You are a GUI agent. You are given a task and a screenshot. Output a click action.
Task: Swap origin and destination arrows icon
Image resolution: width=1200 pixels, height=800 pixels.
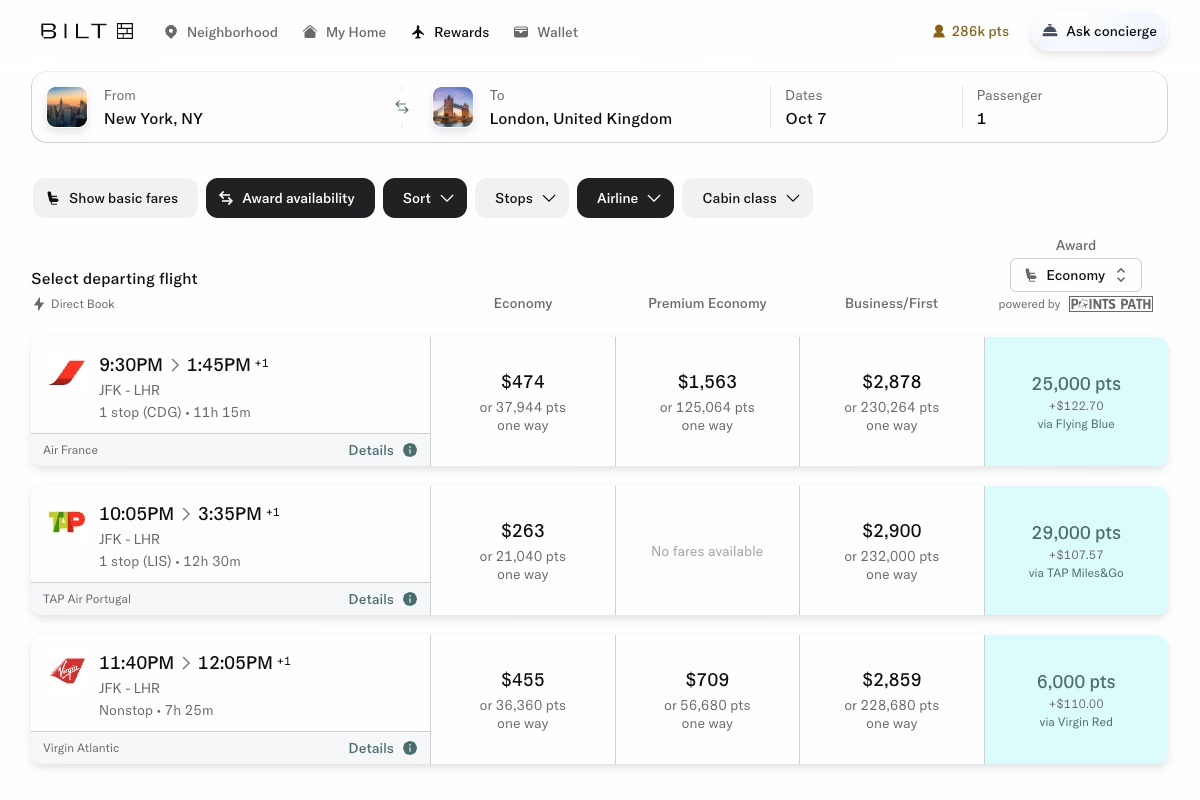(401, 107)
